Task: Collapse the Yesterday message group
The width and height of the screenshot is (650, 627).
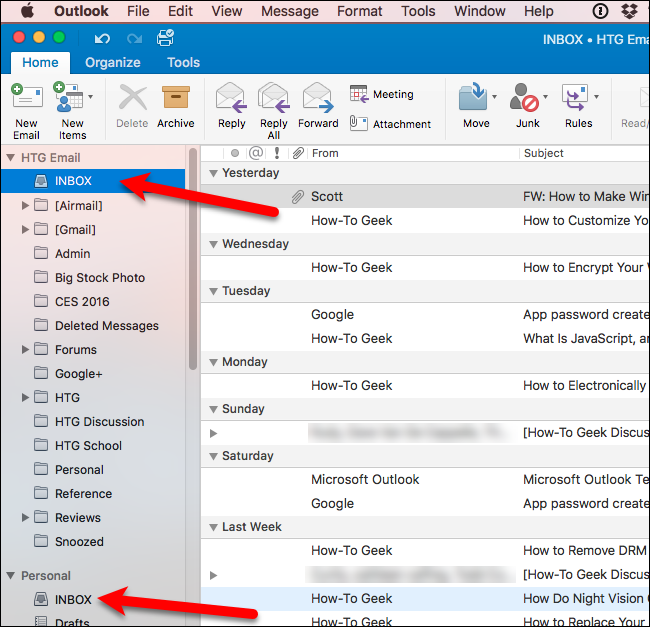Action: (x=212, y=173)
